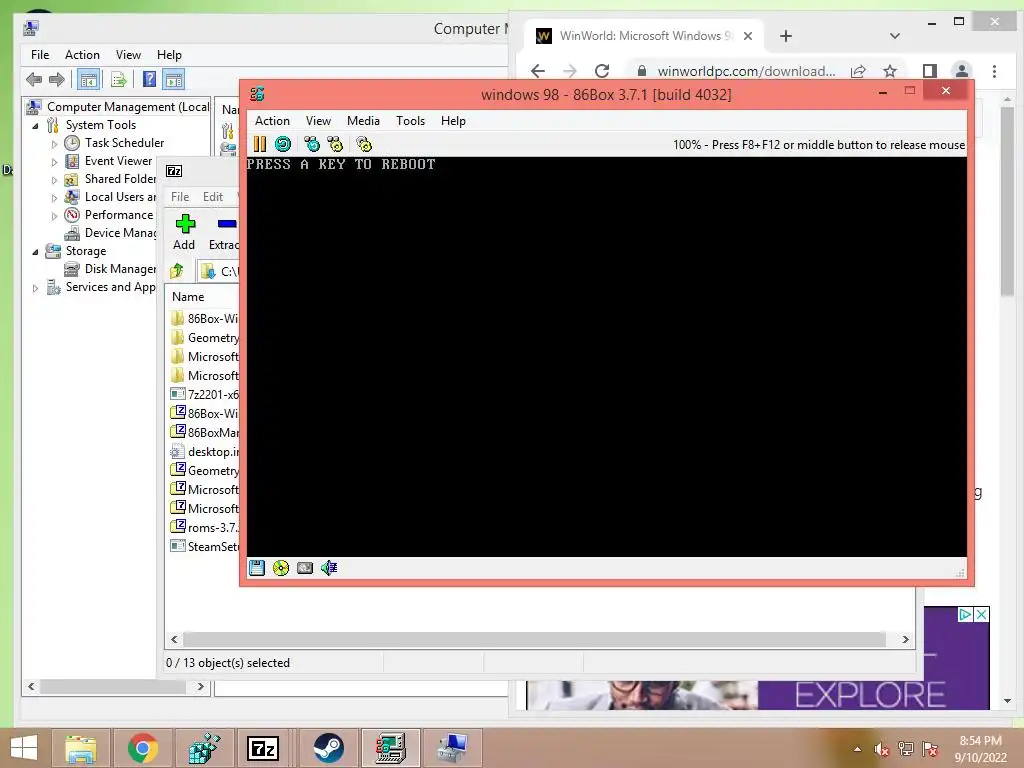Open Steam from the taskbar
This screenshot has height=768, width=1024.
pos(328,748)
